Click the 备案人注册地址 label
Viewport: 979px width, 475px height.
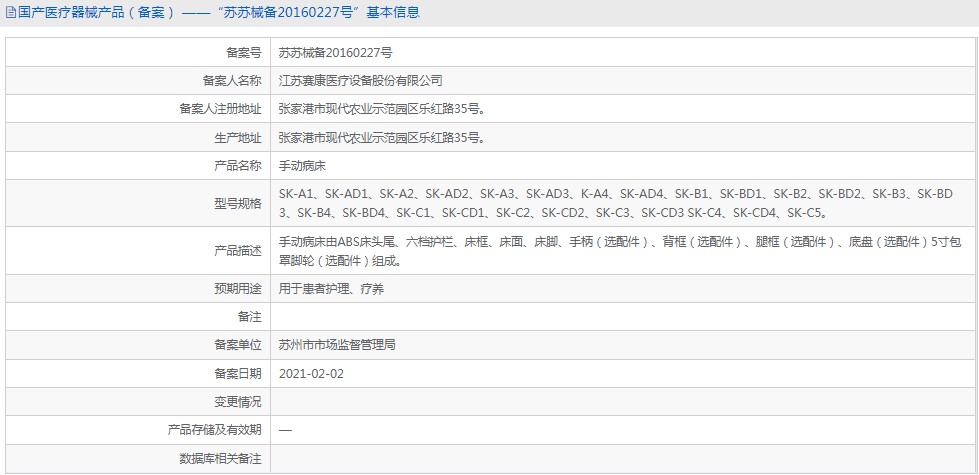pos(220,109)
